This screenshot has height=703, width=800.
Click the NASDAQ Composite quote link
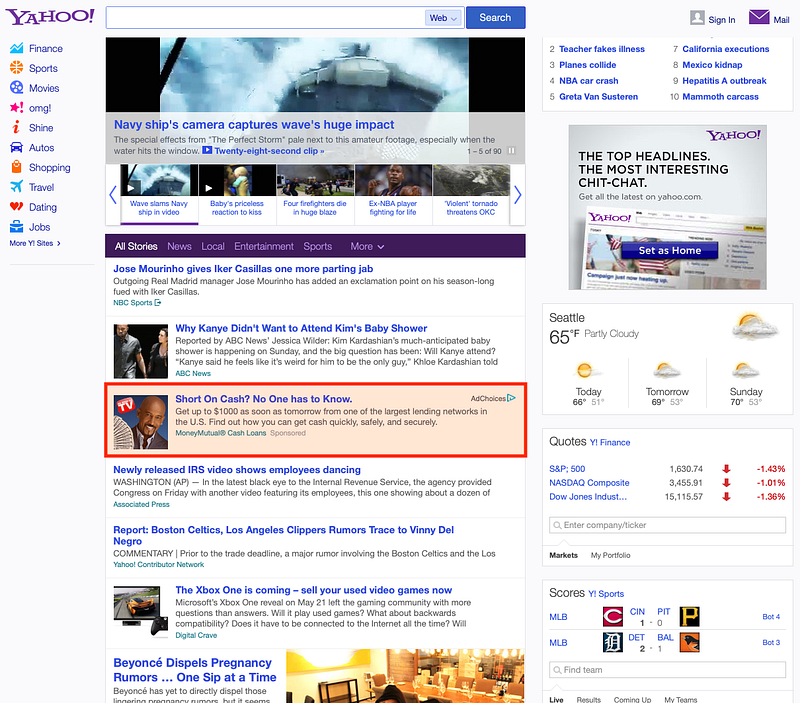coord(589,483)
